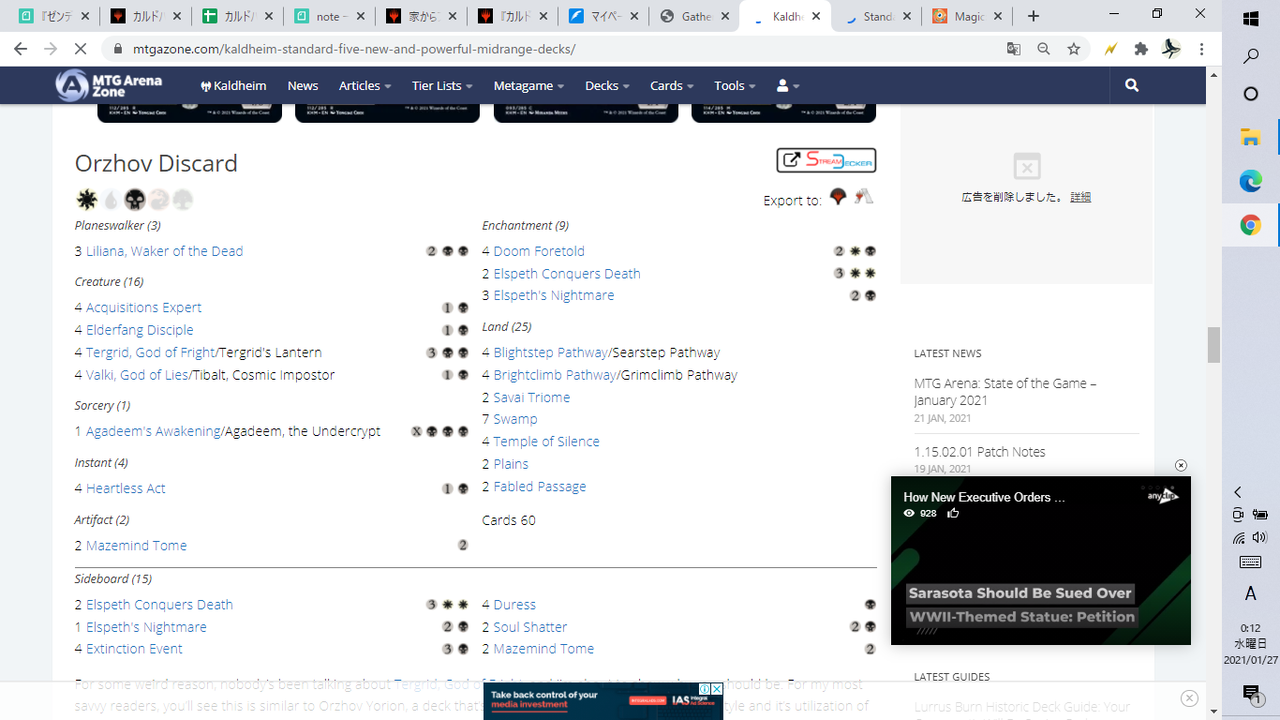The height and width of the screenshot is (720, 1280).
Task: Like the video with thumbs-up icon
Action: [x=953, y=513]
